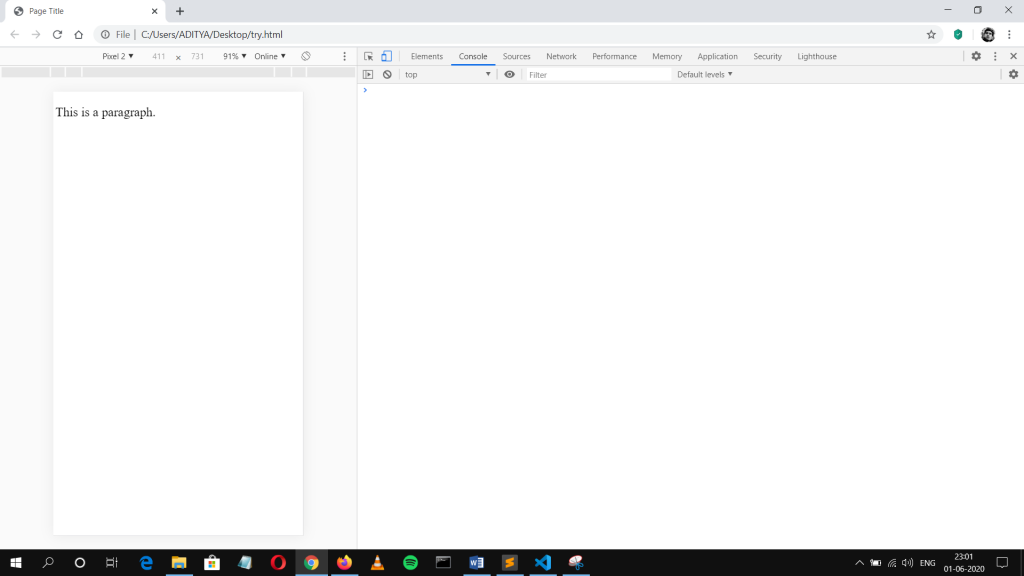Open DevTools settings gear in tab bar

tap(976, 57)
